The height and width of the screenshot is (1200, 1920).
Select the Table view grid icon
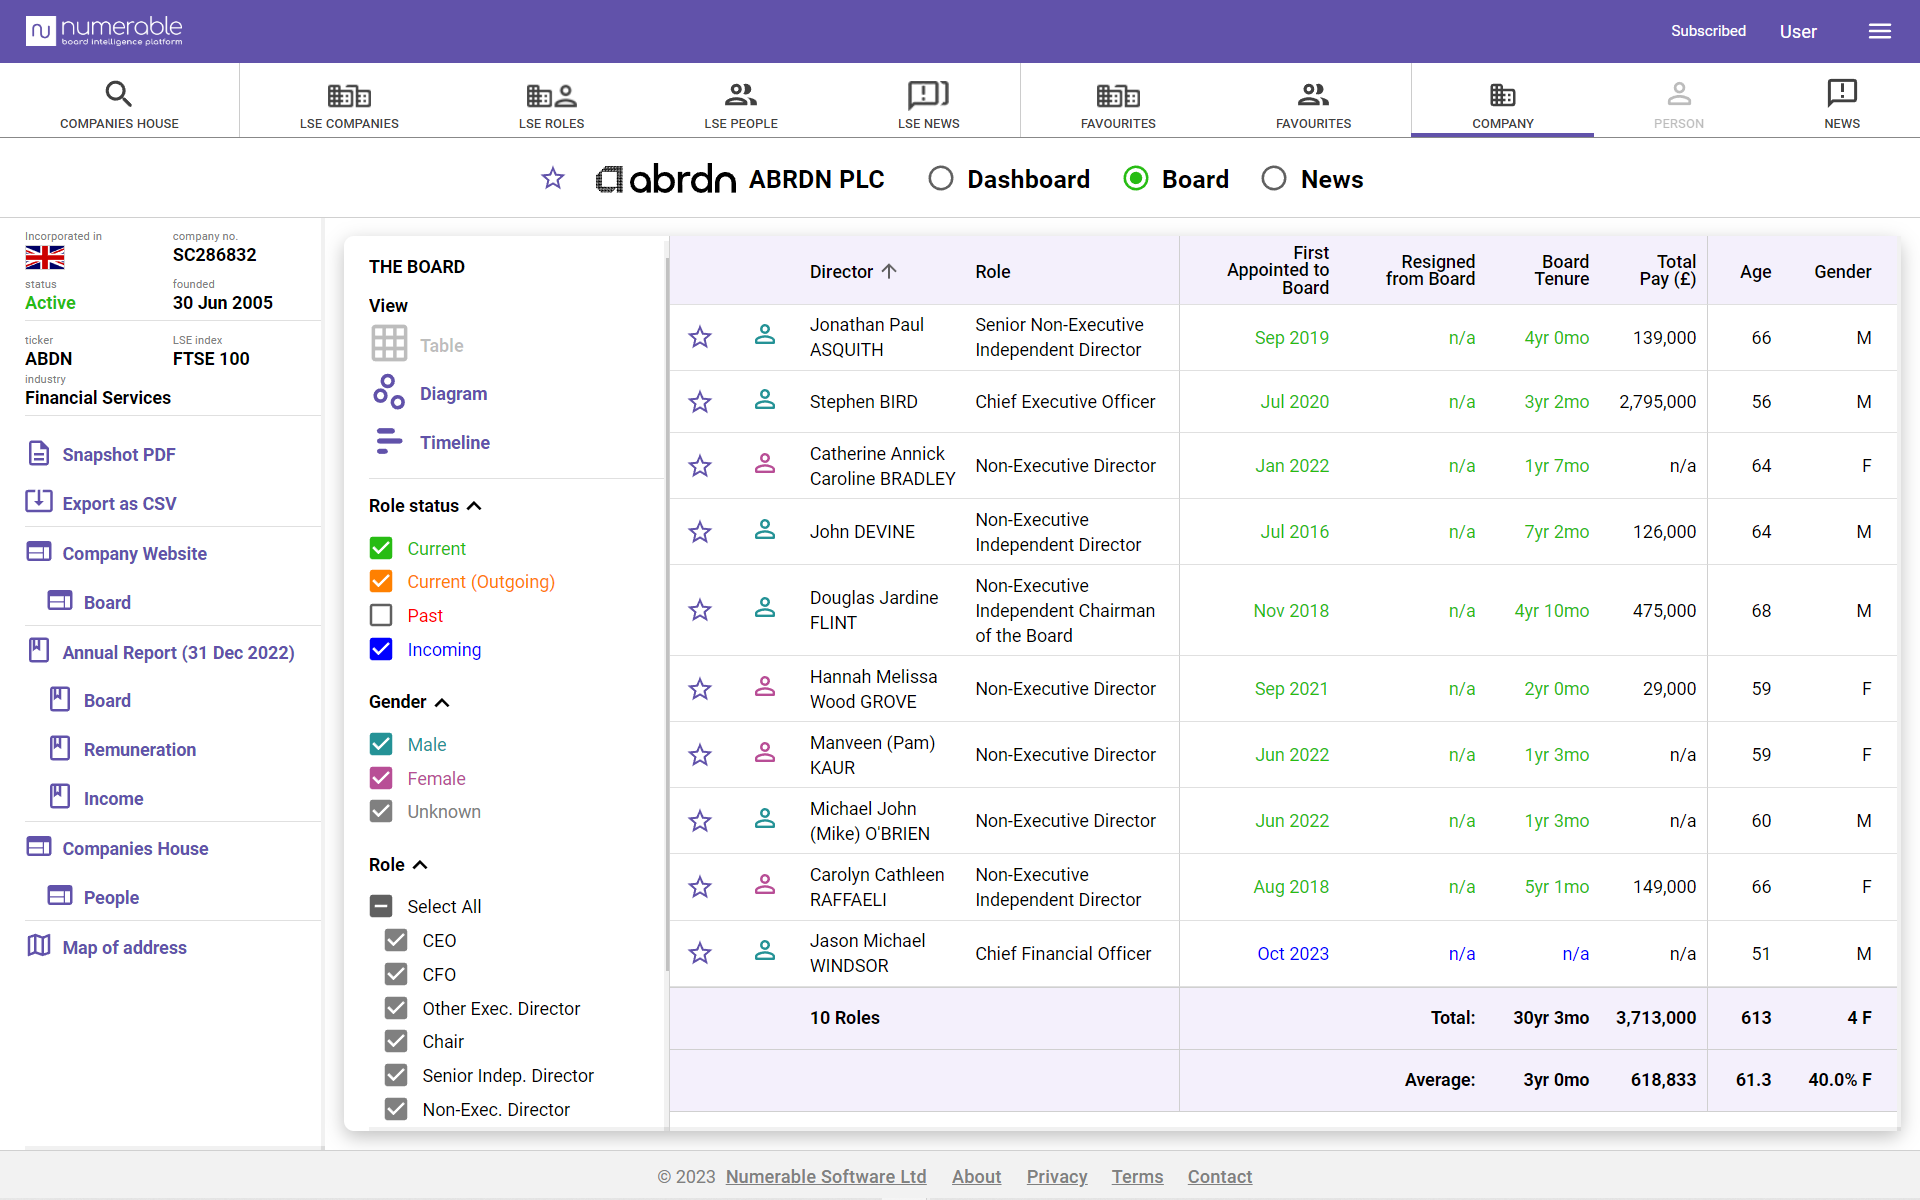[389, 344]
